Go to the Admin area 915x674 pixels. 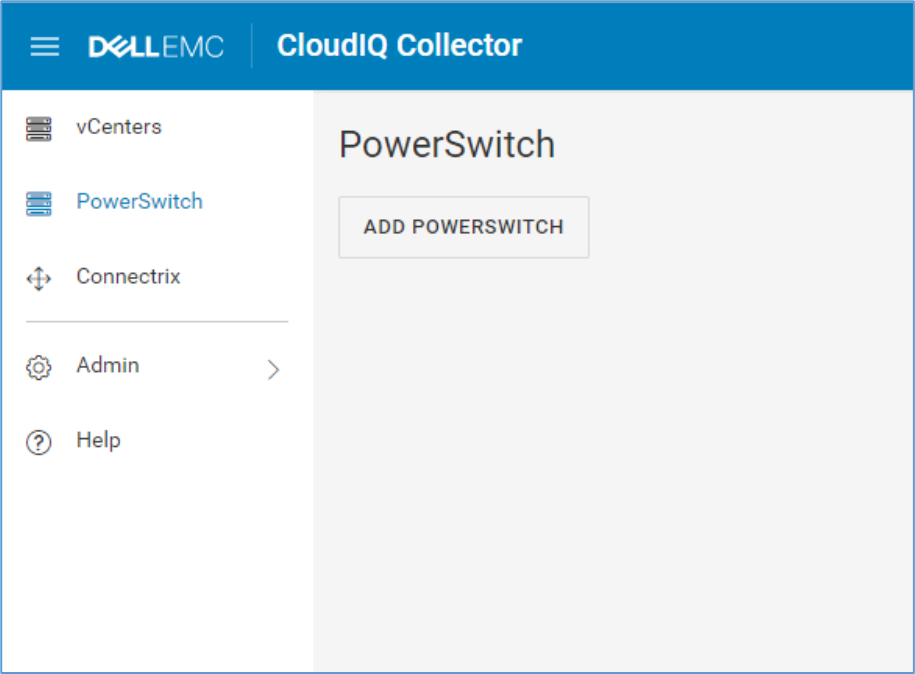coord(107,366)
